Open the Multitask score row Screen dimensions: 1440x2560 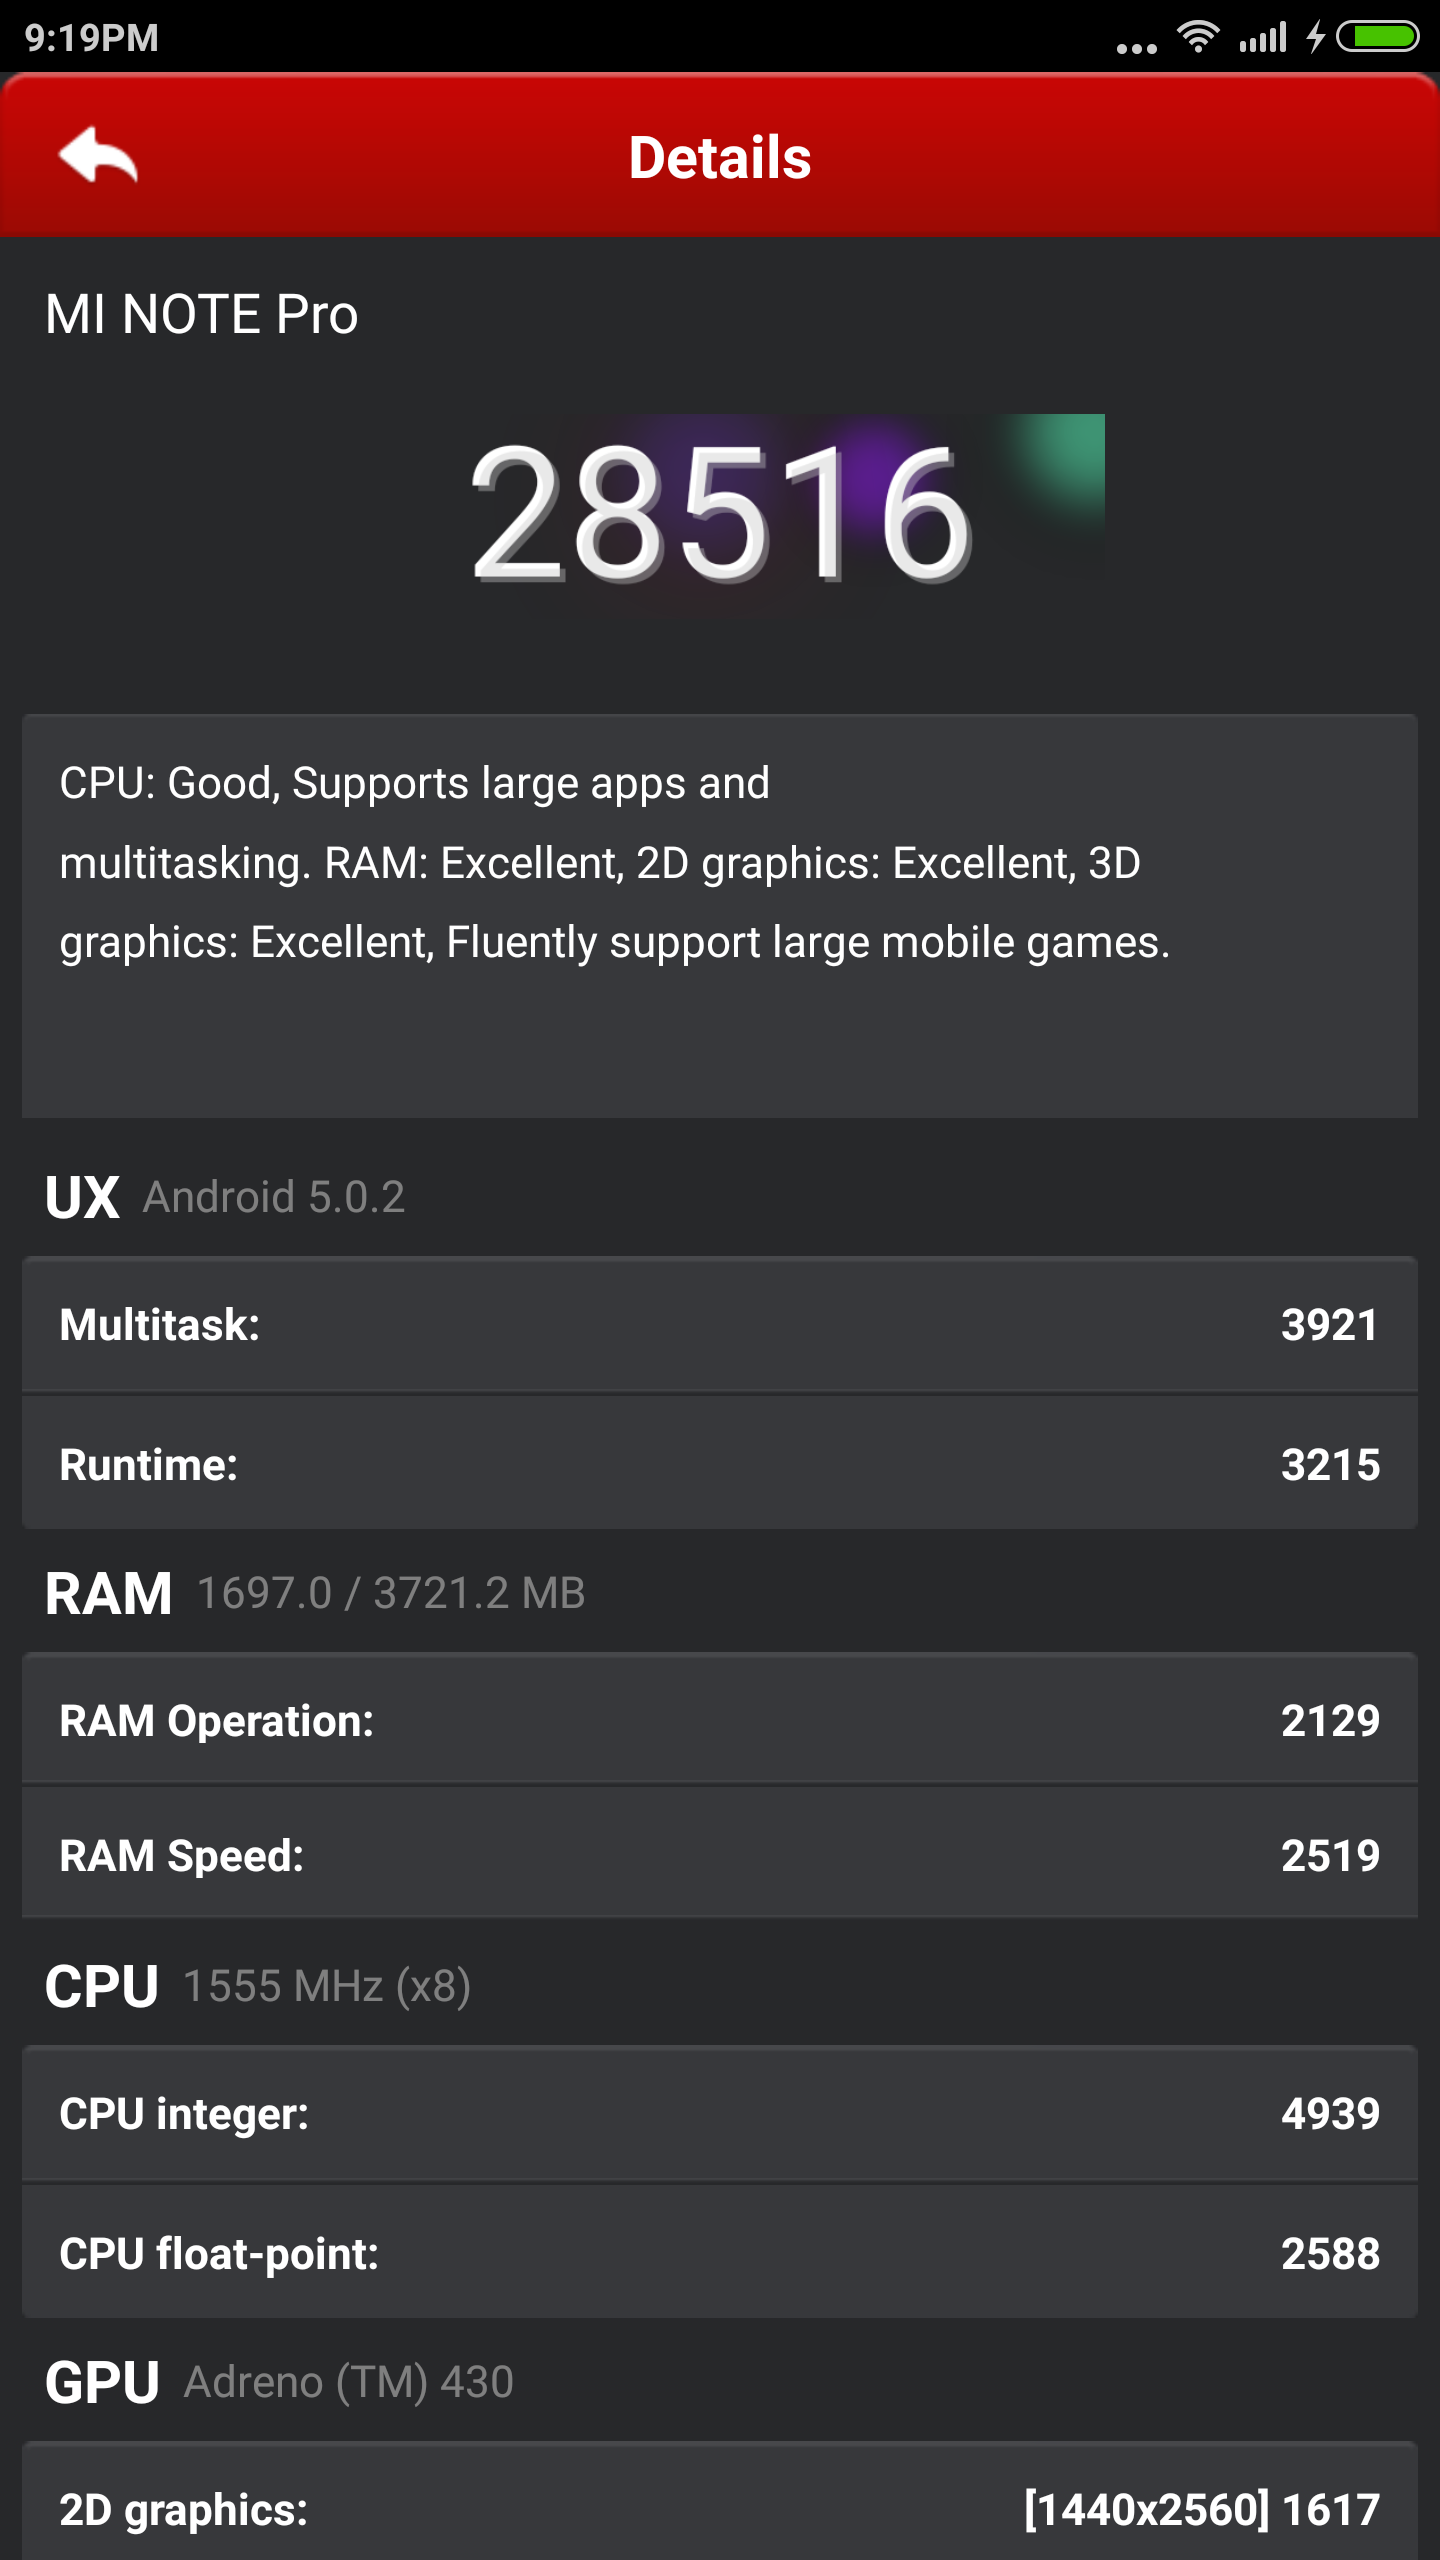pos(720,1325)
